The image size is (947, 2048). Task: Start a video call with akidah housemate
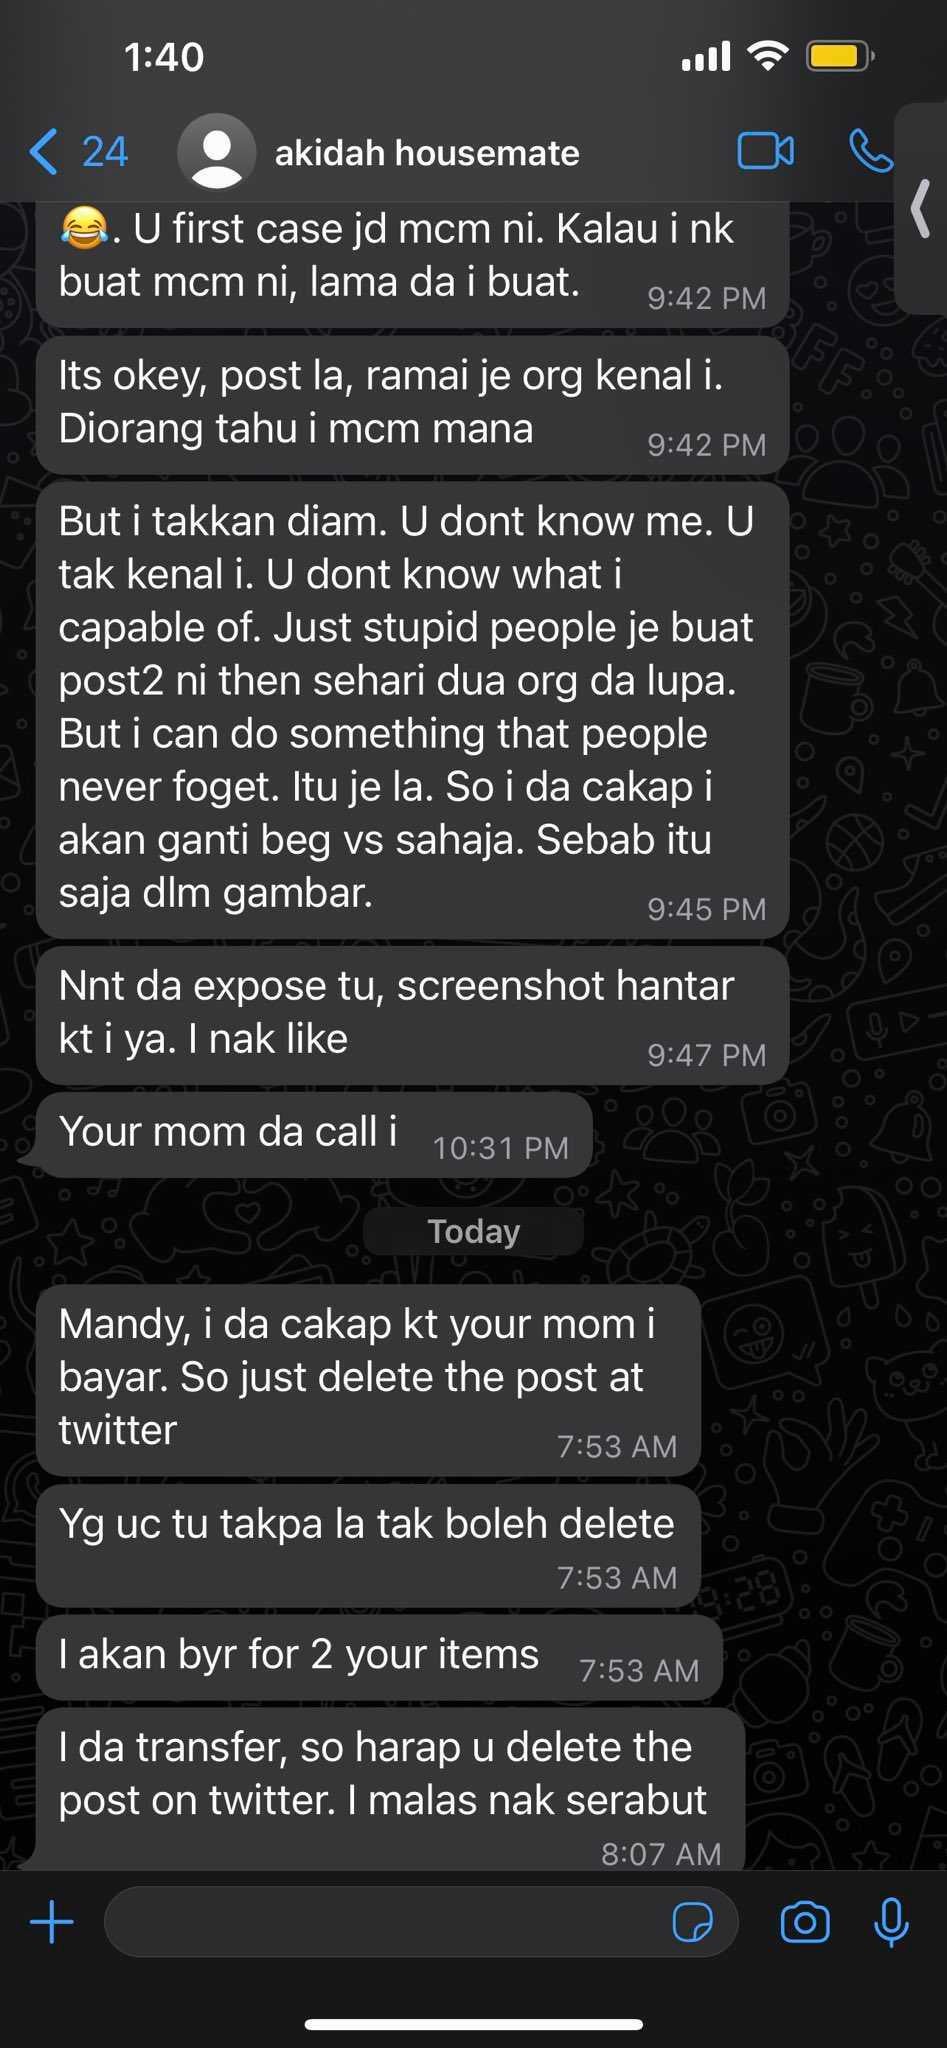[765, 152]
